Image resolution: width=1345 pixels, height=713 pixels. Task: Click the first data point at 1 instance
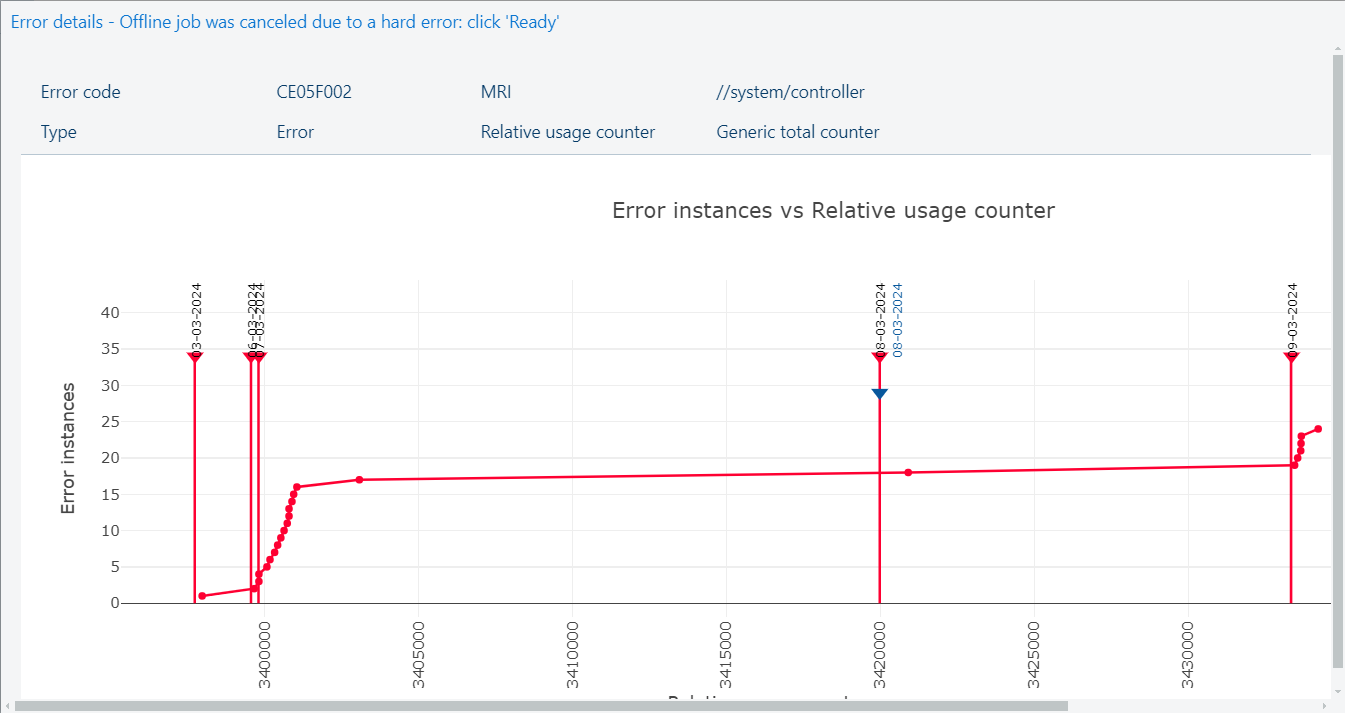202,596
